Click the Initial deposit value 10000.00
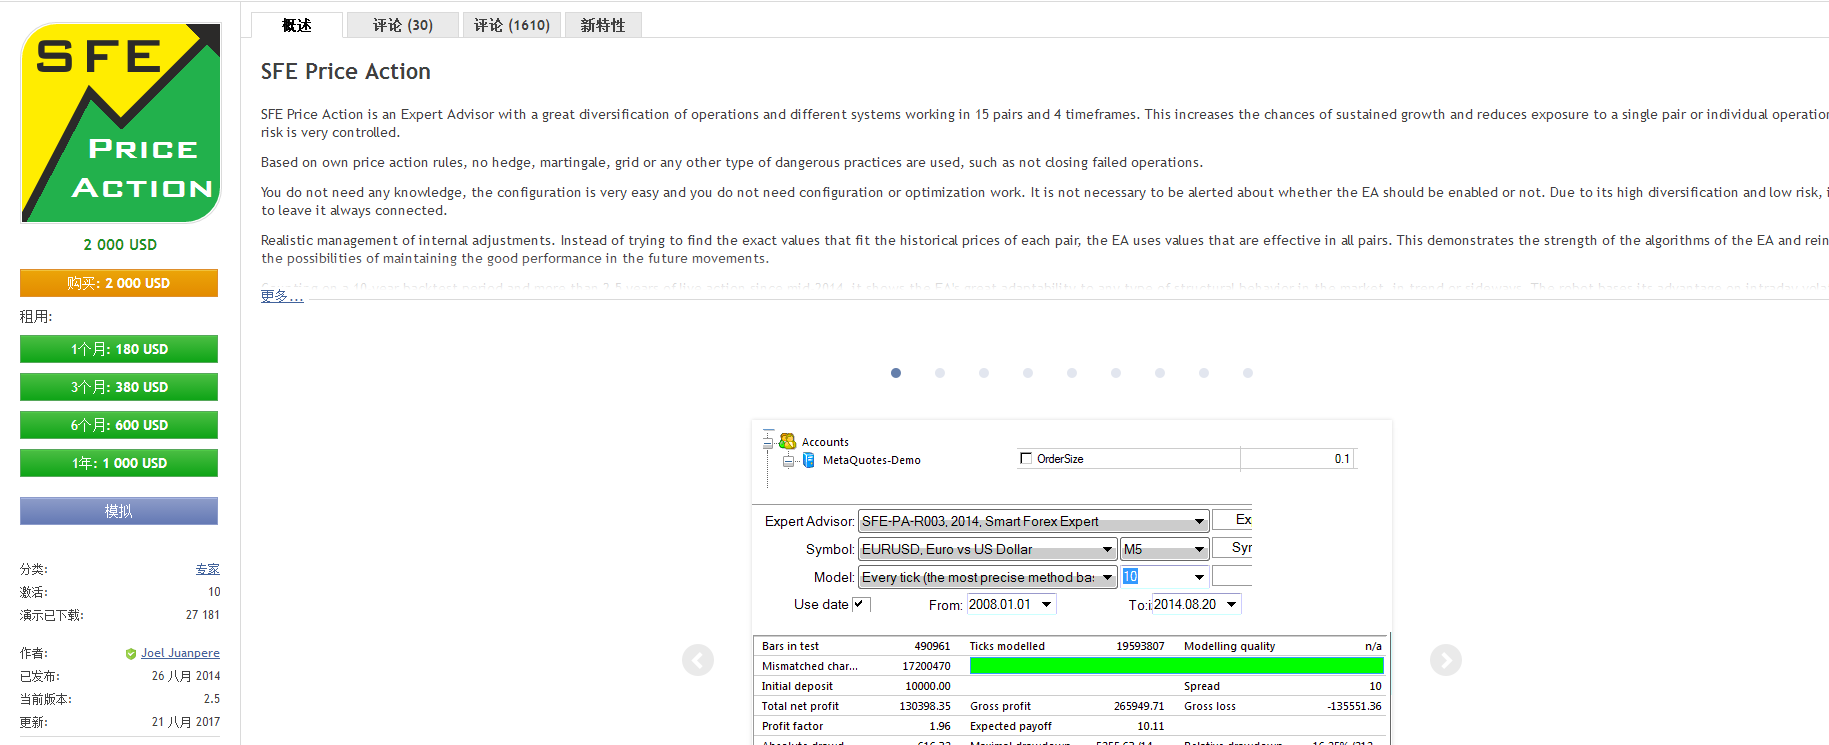1829x745 pixels. click(x=928, y=686)
